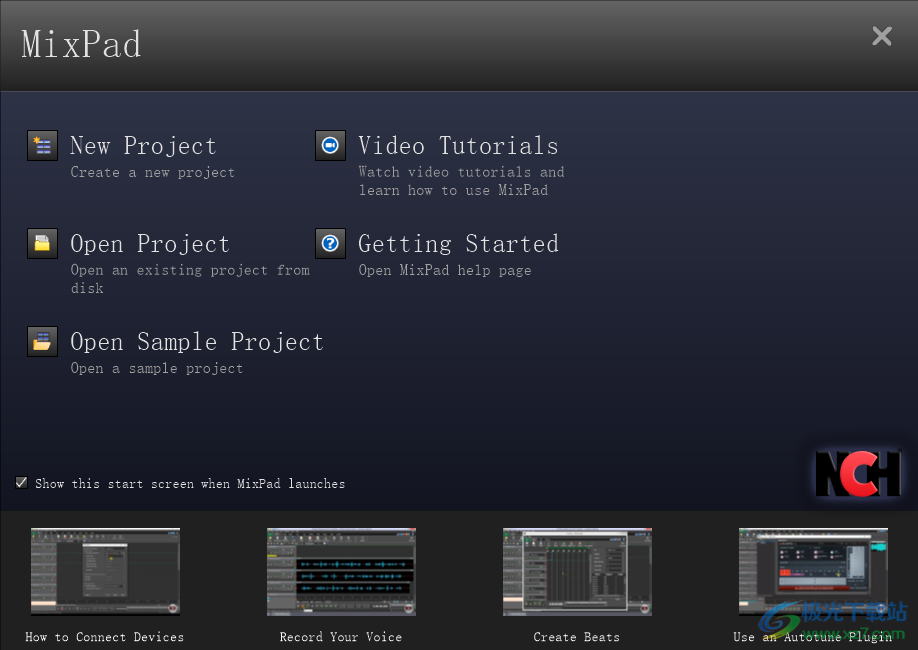Click the NCH logo
The image size is (918, 650).
[858, 474]
